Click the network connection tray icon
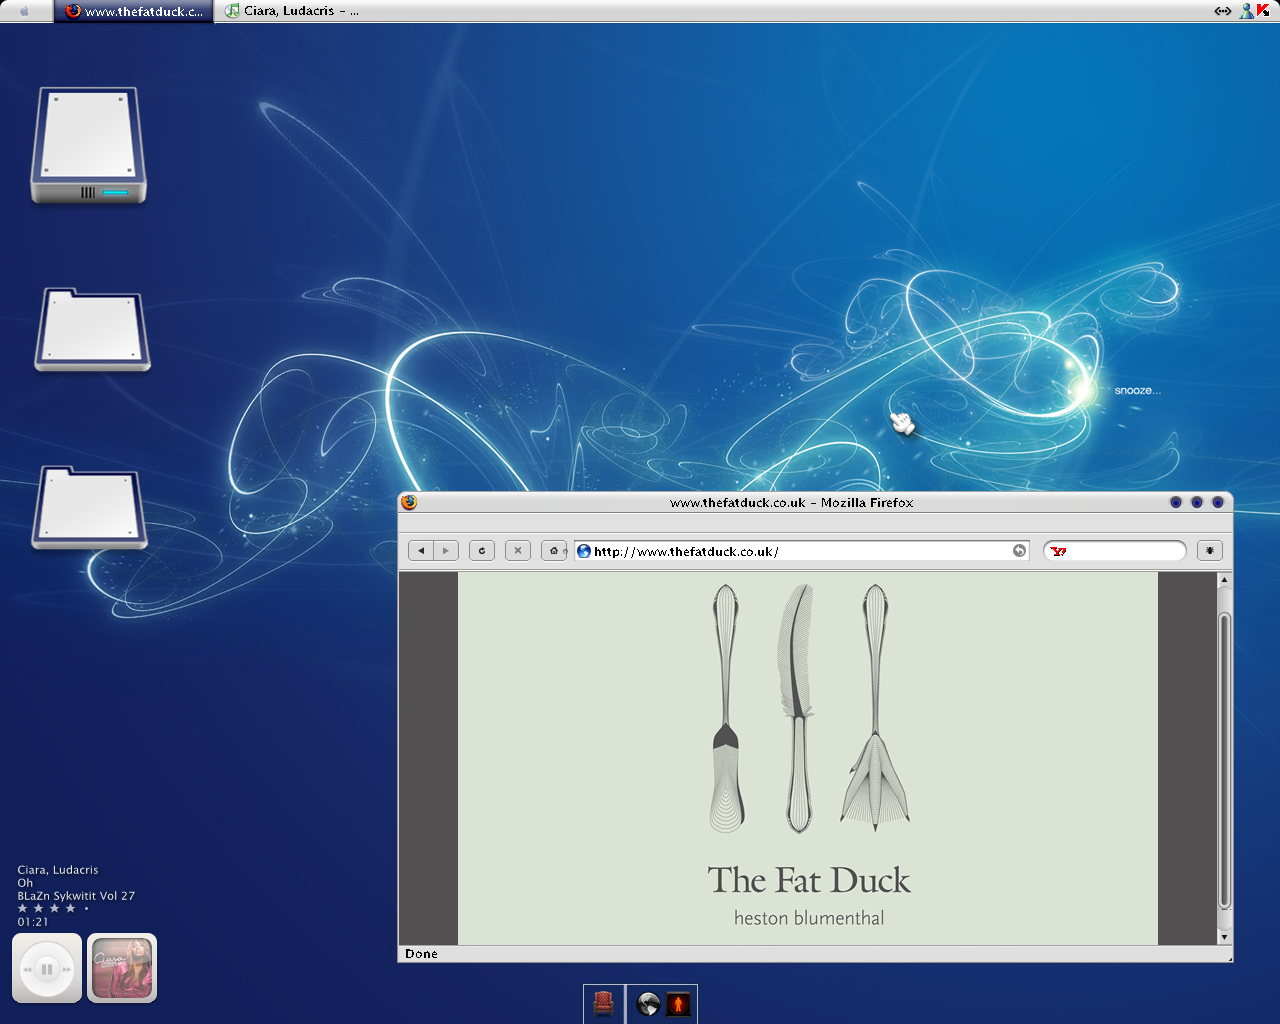This screenshot has width=1280, height=1024. click(1222, 11)
